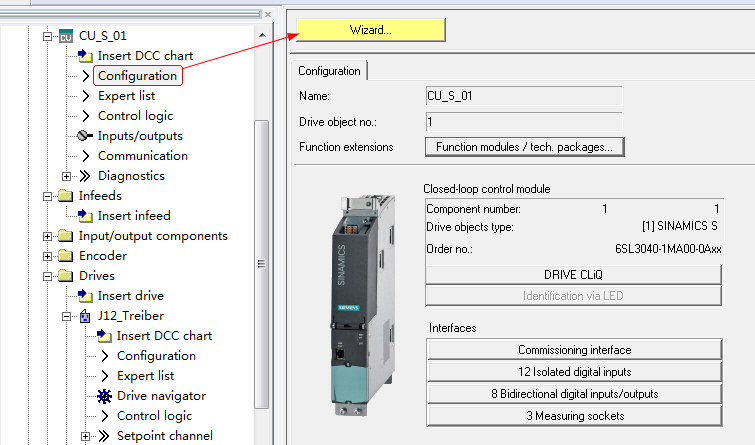Collapse the Drives folder node
755x445 pixels.
(x=47, y=276)
